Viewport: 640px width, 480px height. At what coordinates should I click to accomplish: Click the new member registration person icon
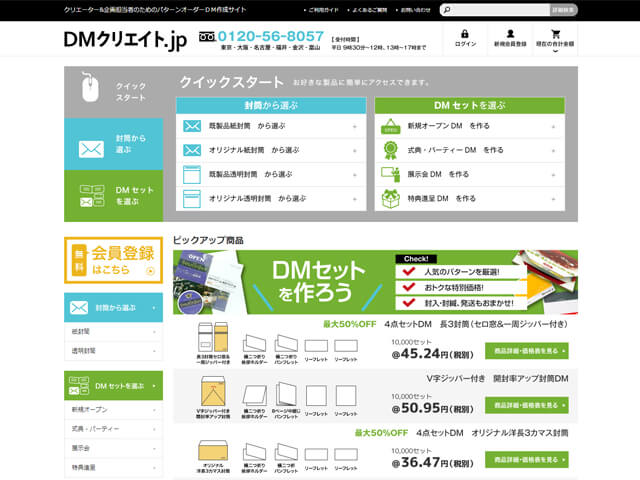pyautogui.click(x=511, y=33)
